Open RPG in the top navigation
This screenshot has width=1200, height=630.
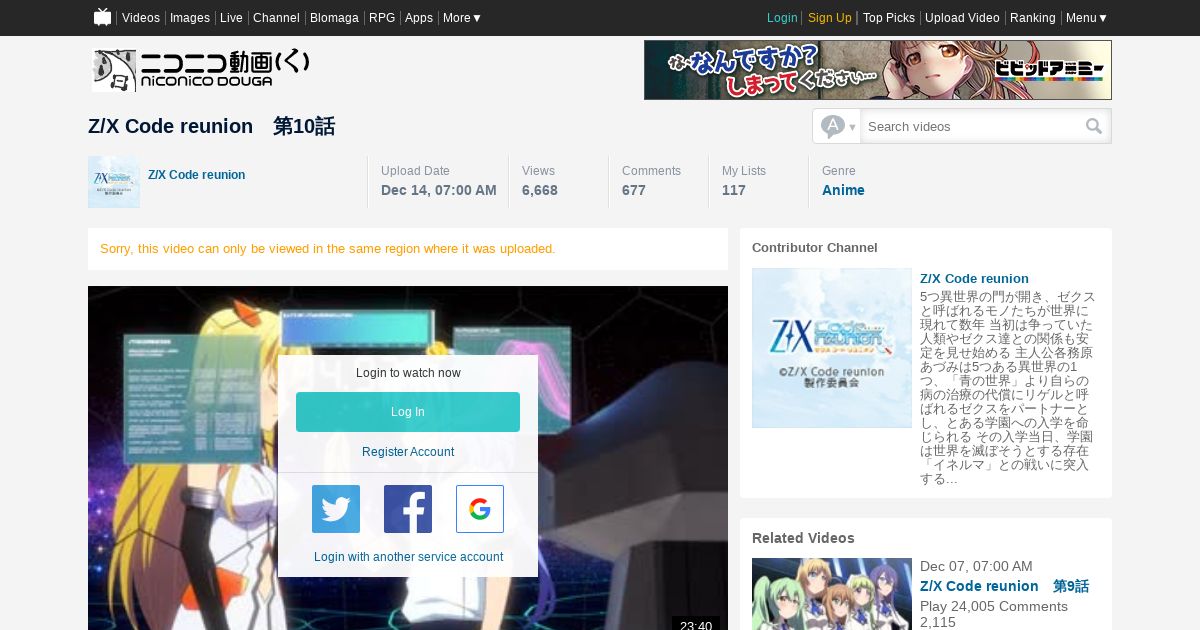(x=382, y=18)
